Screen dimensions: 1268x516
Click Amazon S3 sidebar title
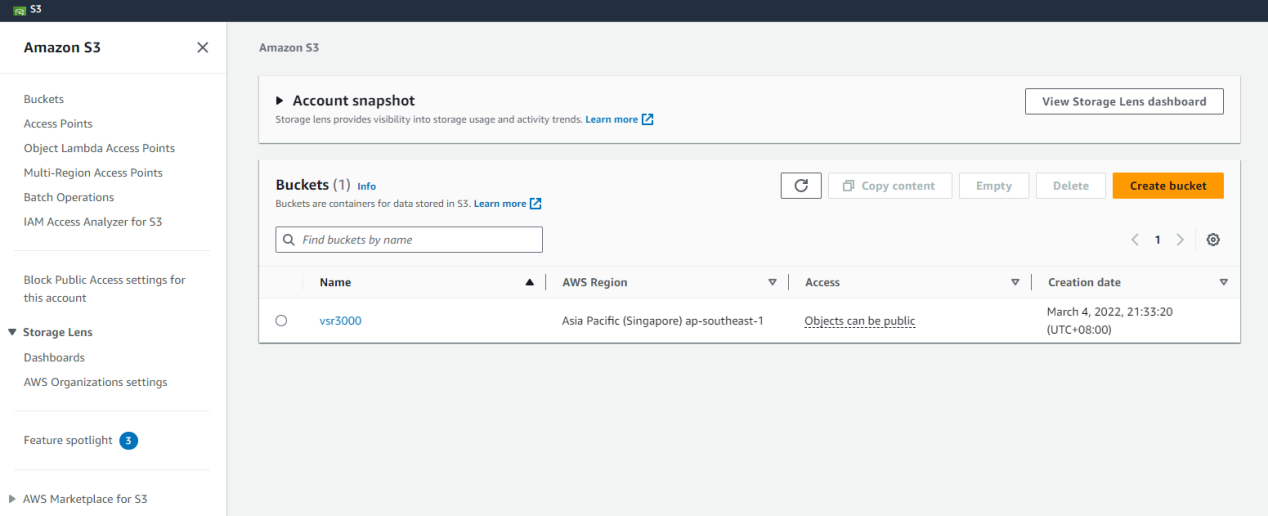pos(62,48)
